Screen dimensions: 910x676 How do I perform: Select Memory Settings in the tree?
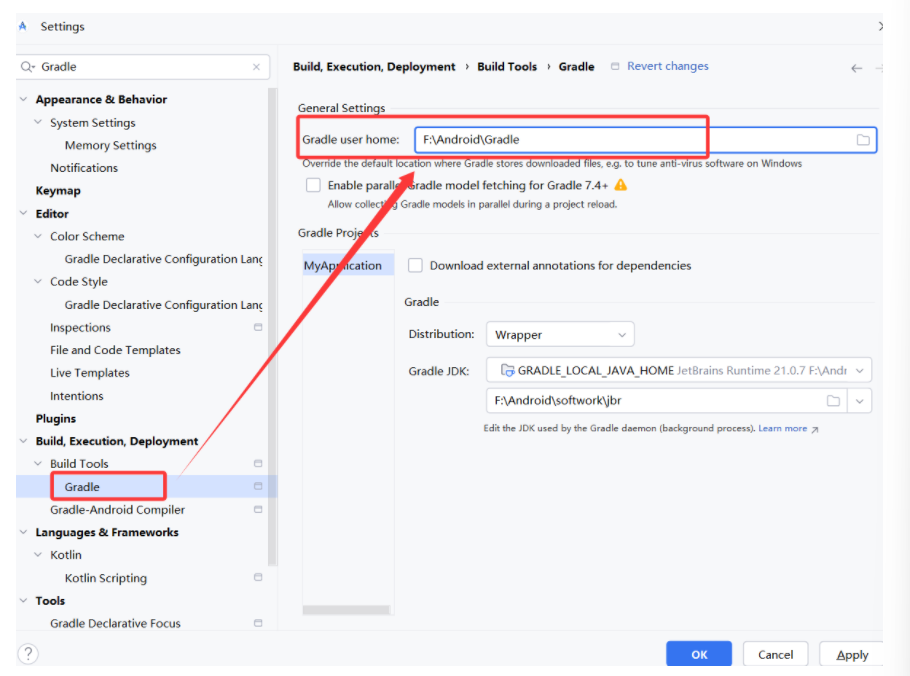pos(110,145)
